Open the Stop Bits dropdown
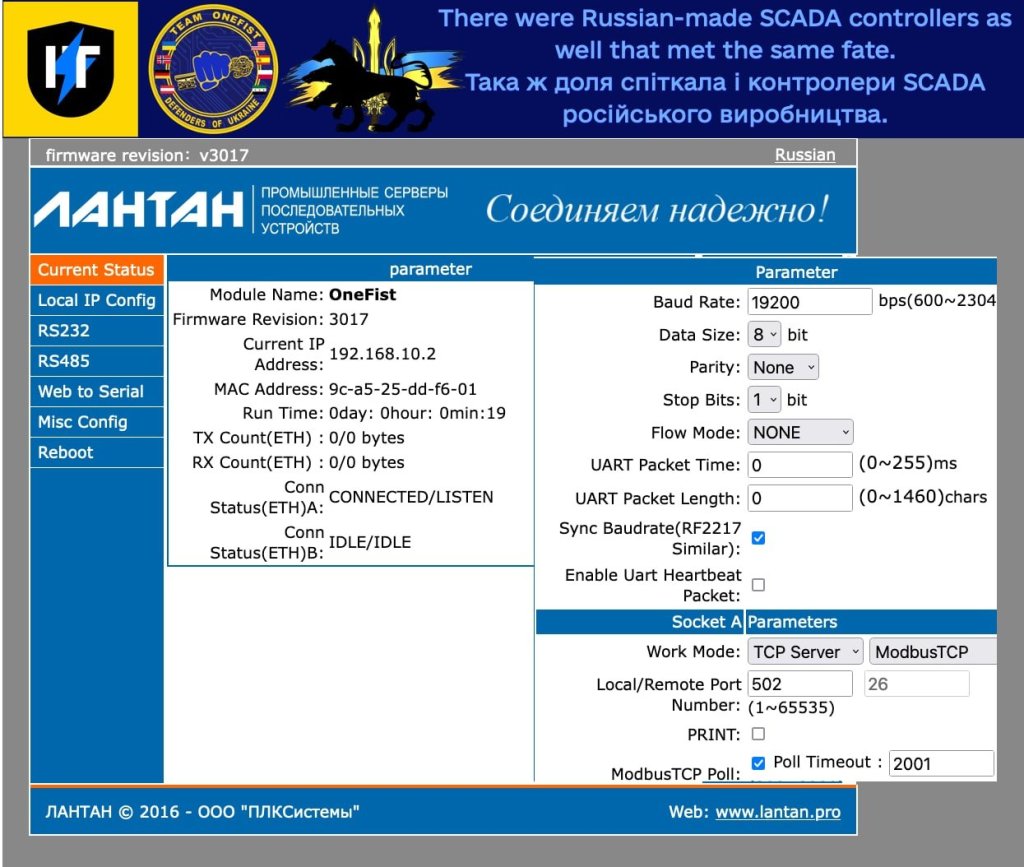The image size is (1024, 867). tap(765, 400)
